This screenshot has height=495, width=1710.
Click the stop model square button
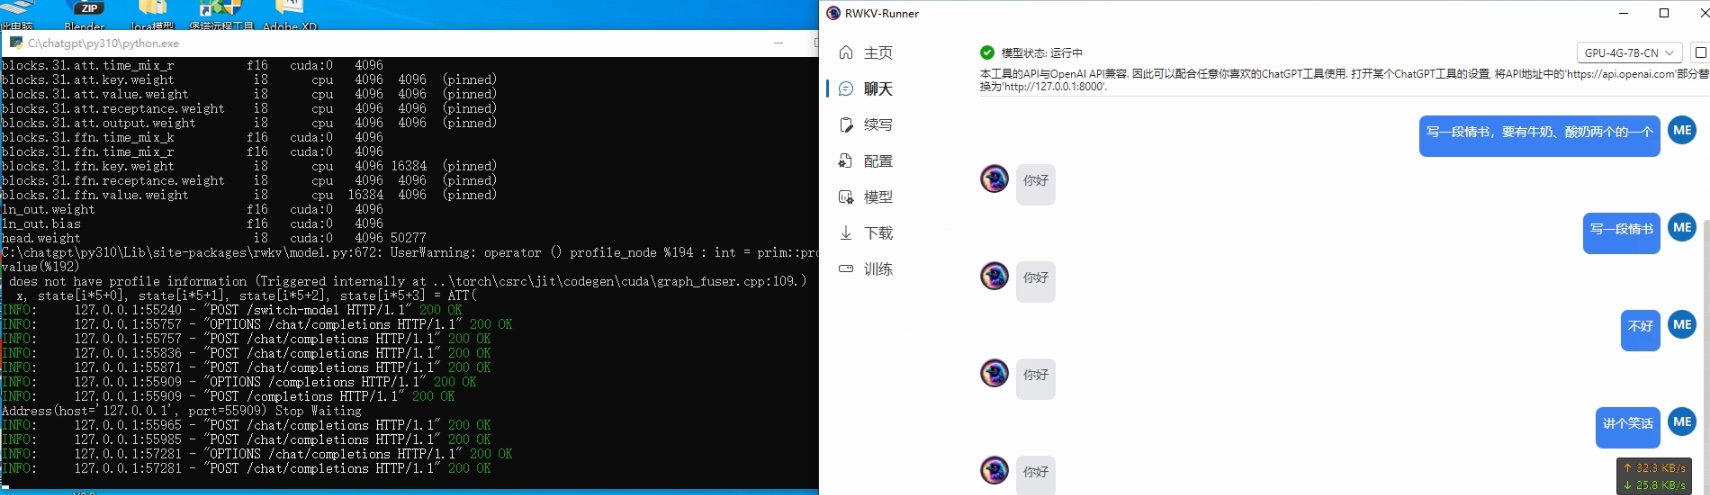point(1700,52)
